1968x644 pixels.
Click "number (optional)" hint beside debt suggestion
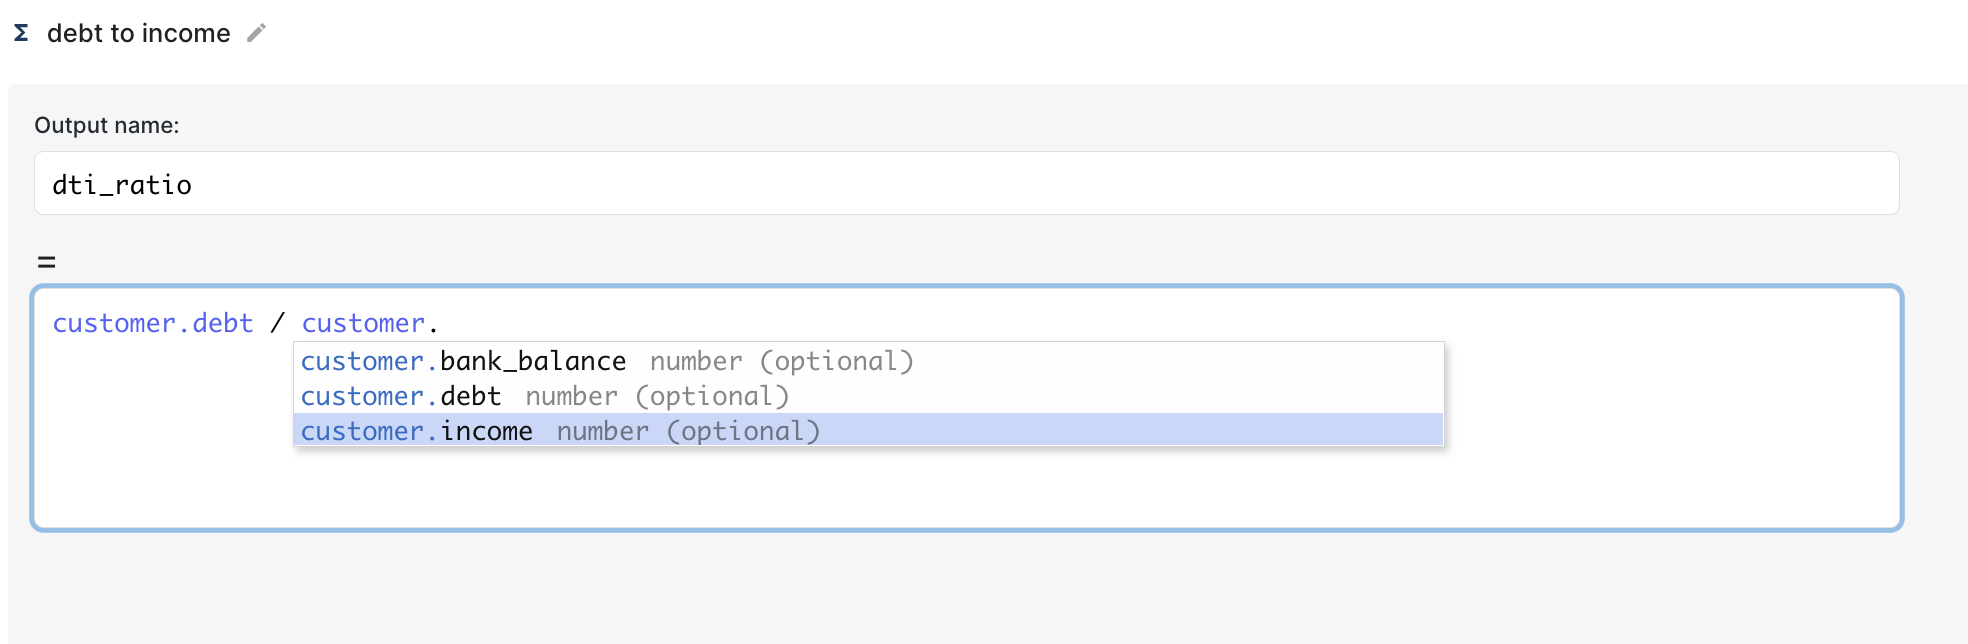pos(657,396)
